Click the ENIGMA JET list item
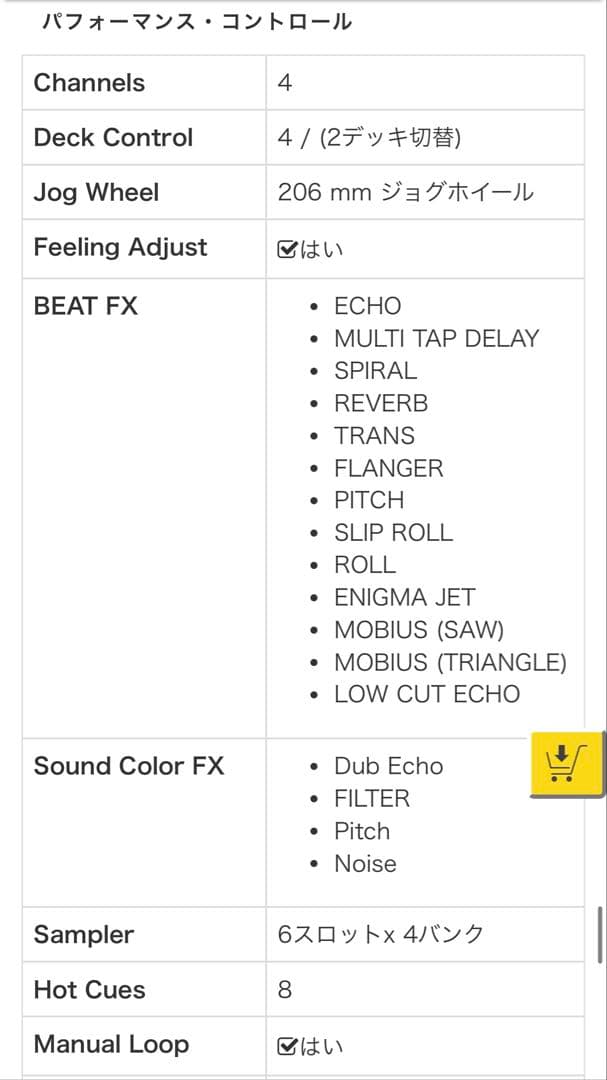 point(404,596)
